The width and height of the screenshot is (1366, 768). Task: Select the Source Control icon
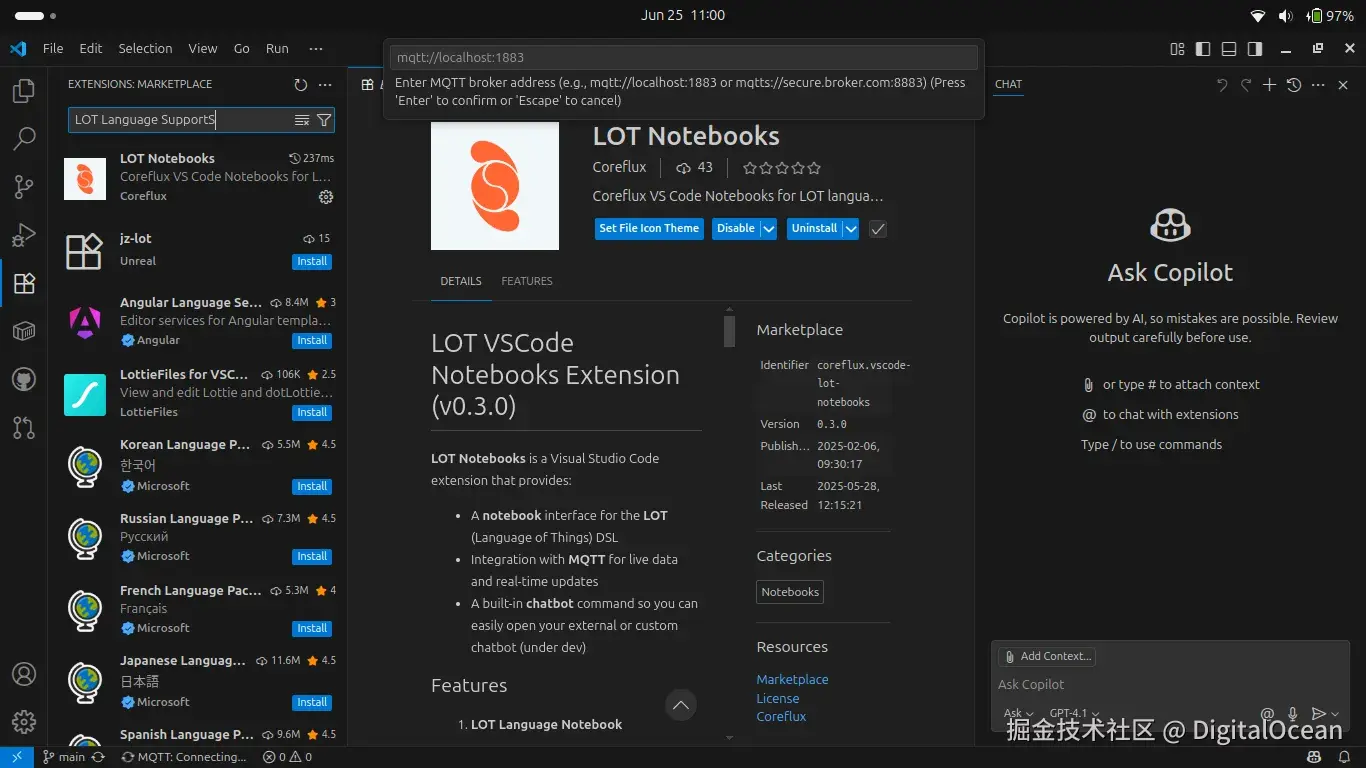click(24, 187)
